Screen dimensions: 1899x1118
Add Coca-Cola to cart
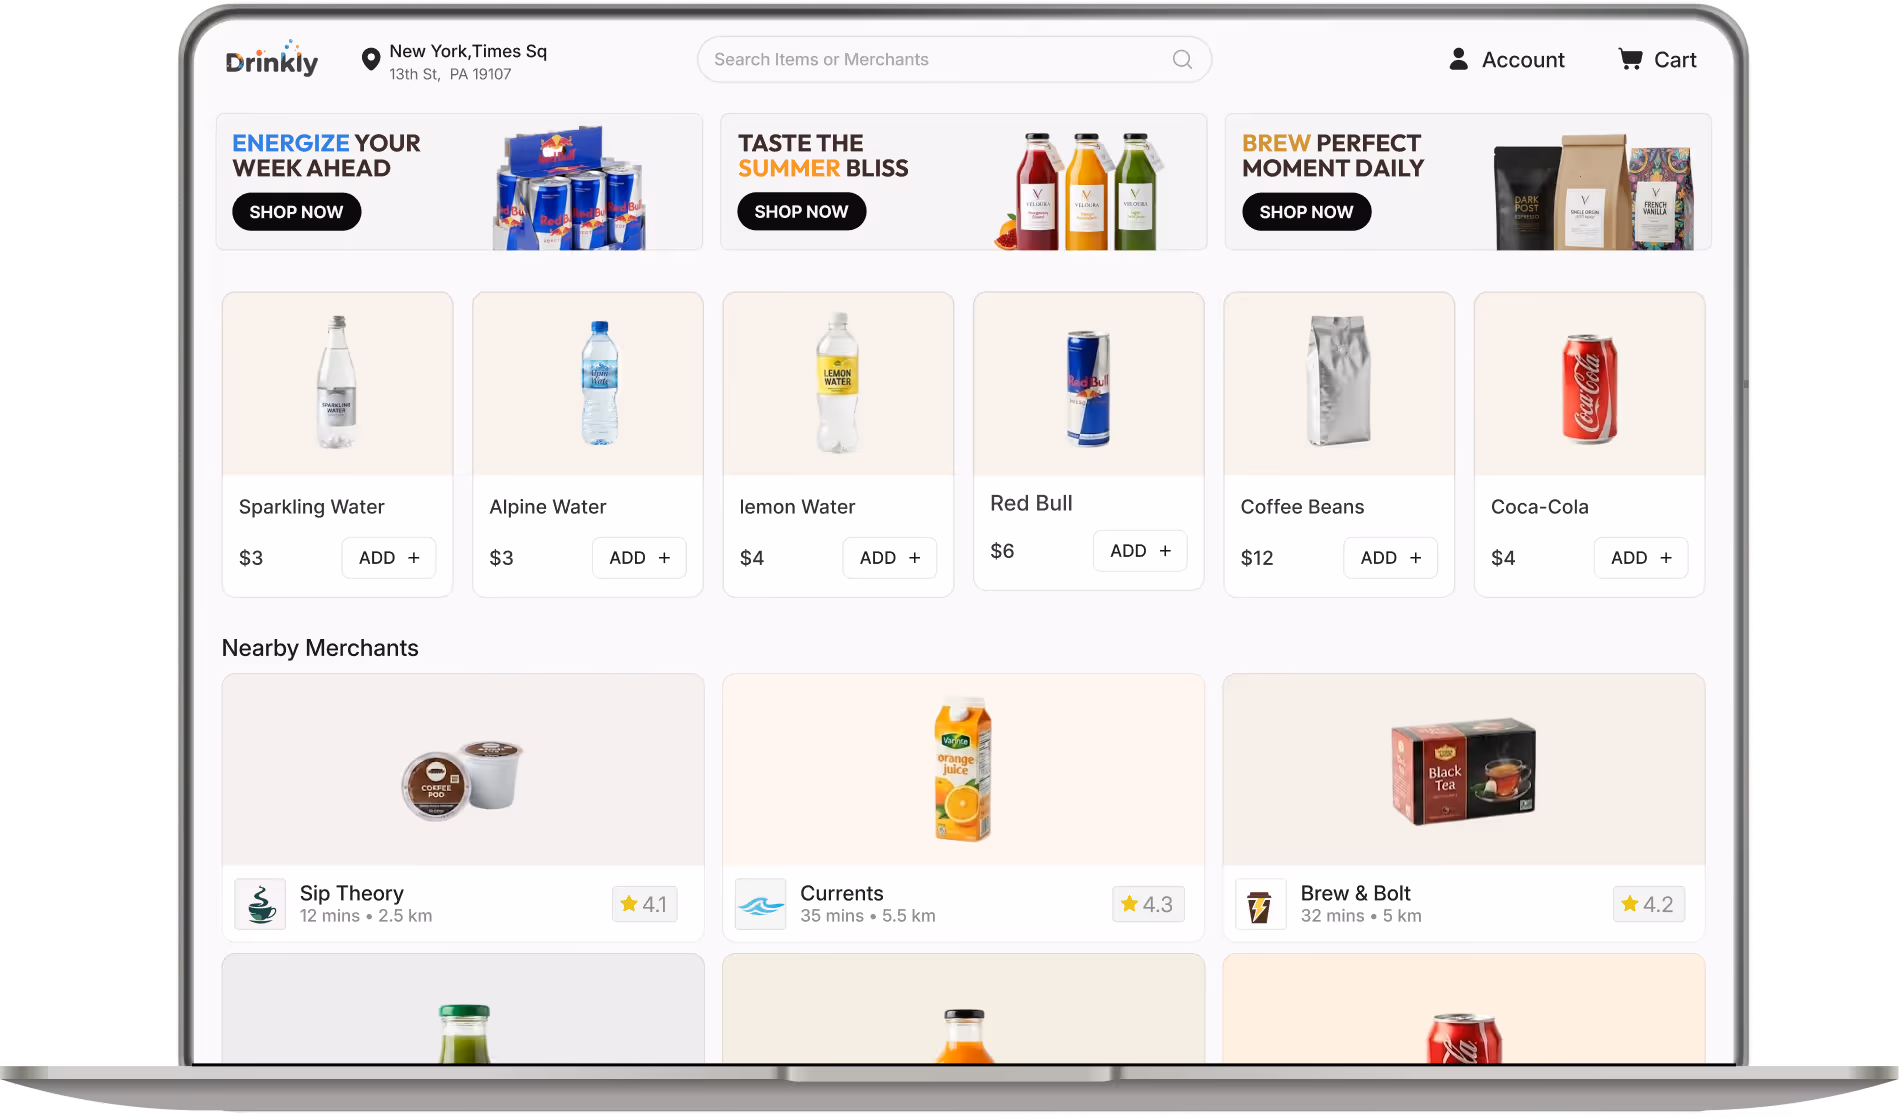(1641, 558)
